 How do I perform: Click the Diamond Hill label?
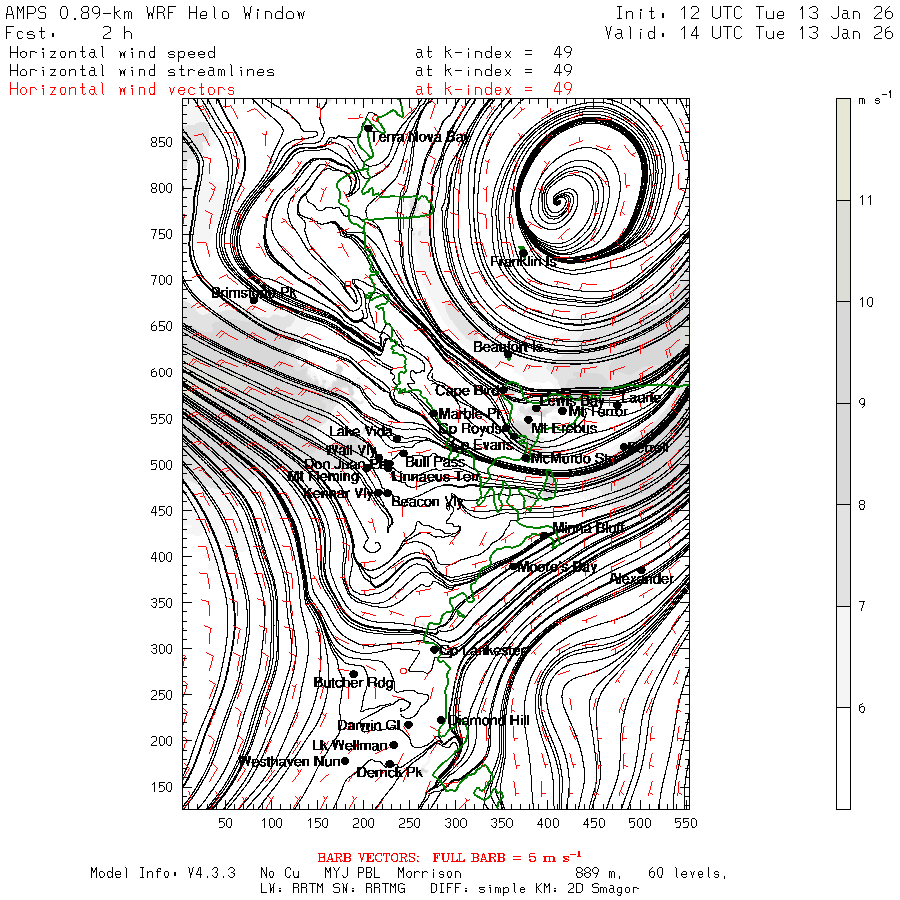click(x=488, y=720)
